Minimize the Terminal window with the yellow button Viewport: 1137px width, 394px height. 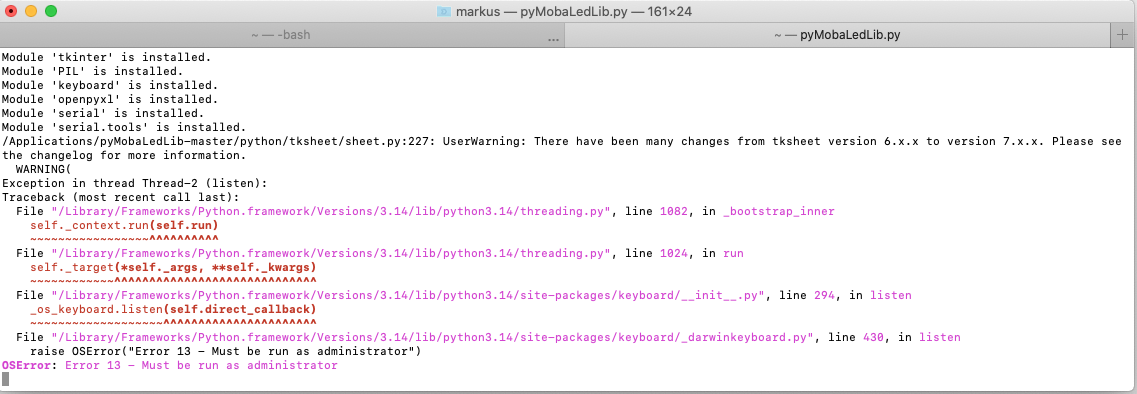30,11
